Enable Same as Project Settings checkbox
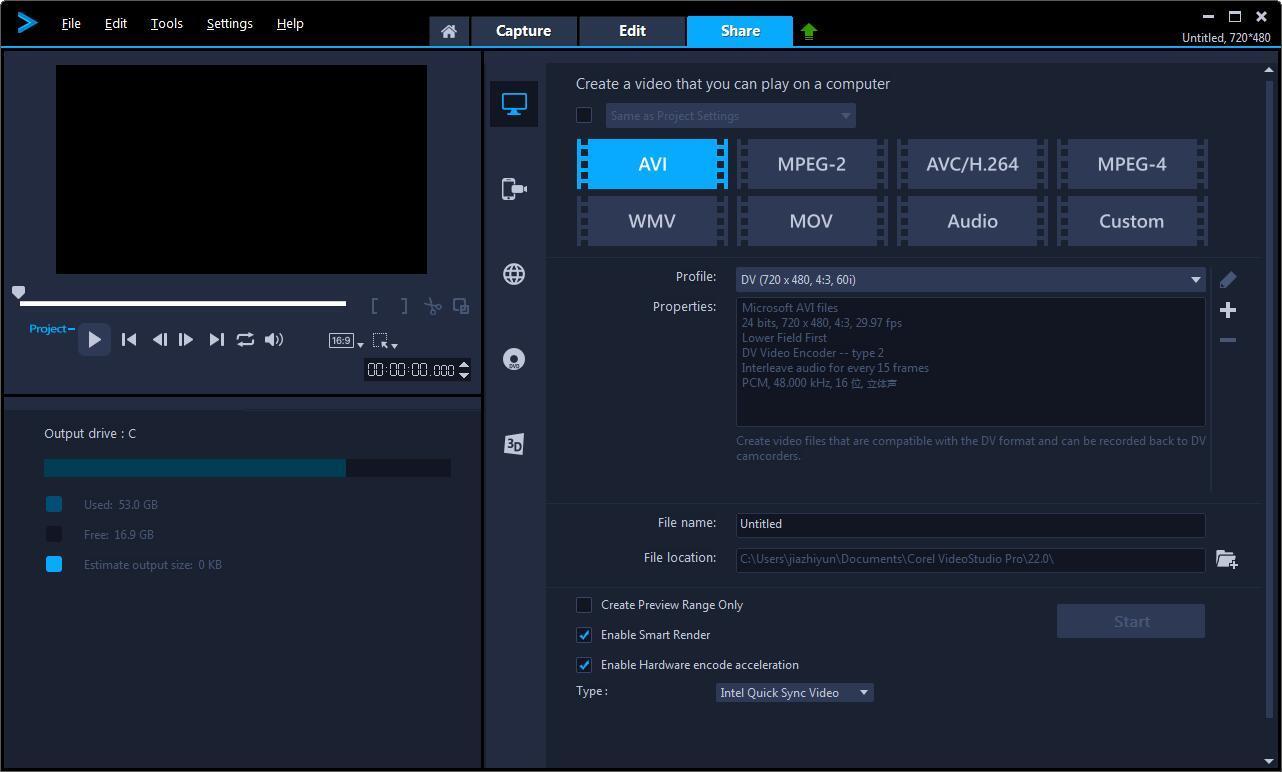Image resolution: width=1282 pixels, height=772 pixels. coord(584,115)
